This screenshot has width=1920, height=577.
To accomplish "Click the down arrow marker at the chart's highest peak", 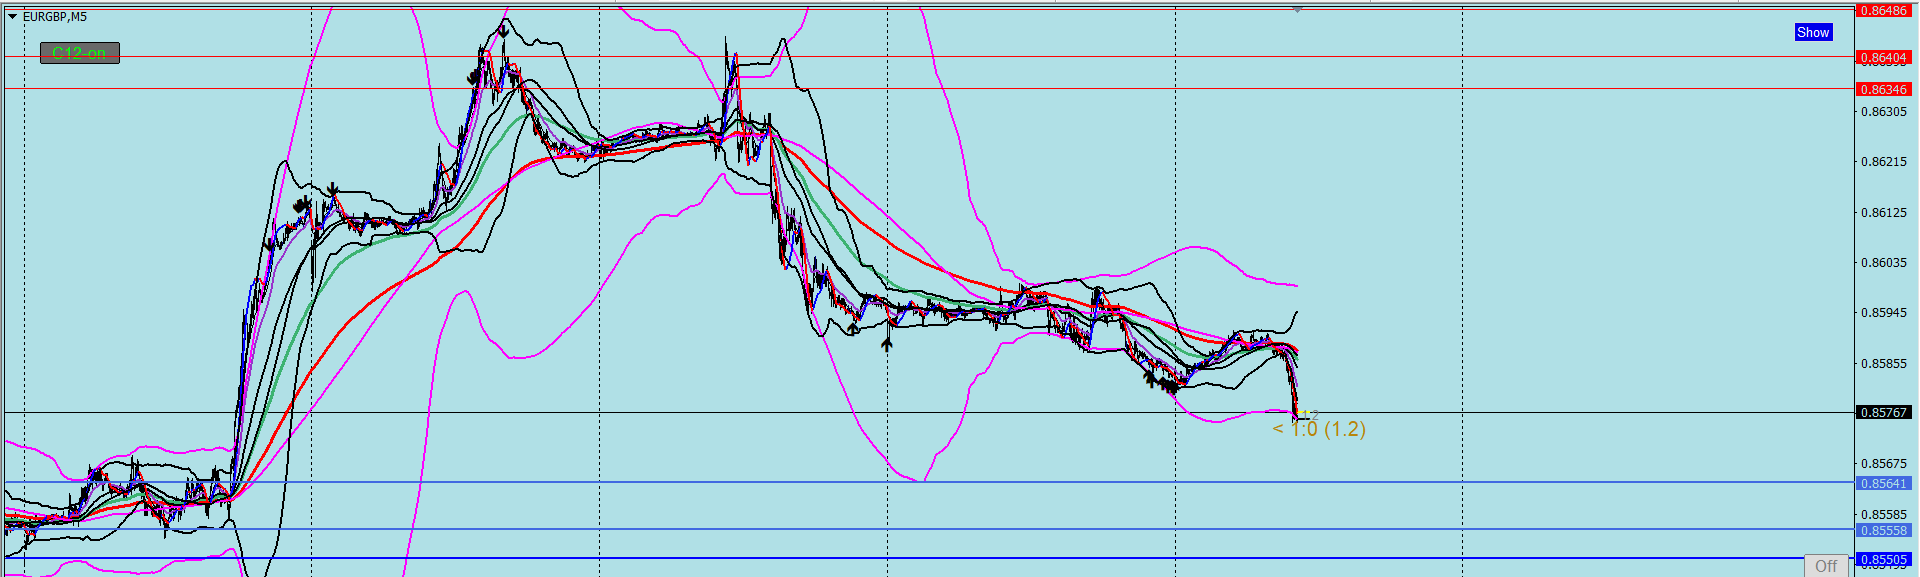I will point(503,30).
